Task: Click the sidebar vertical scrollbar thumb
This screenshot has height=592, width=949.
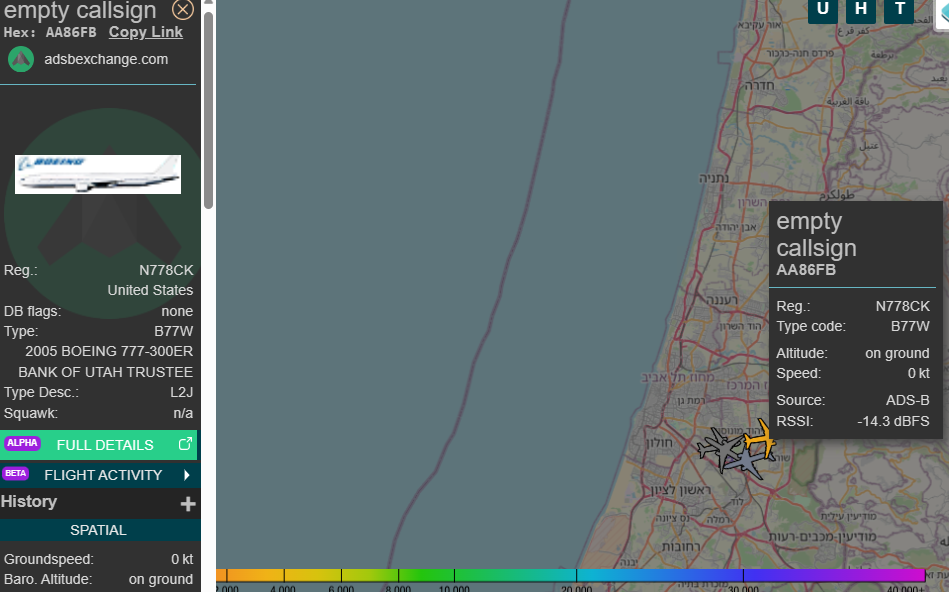Action: [208, 110]
